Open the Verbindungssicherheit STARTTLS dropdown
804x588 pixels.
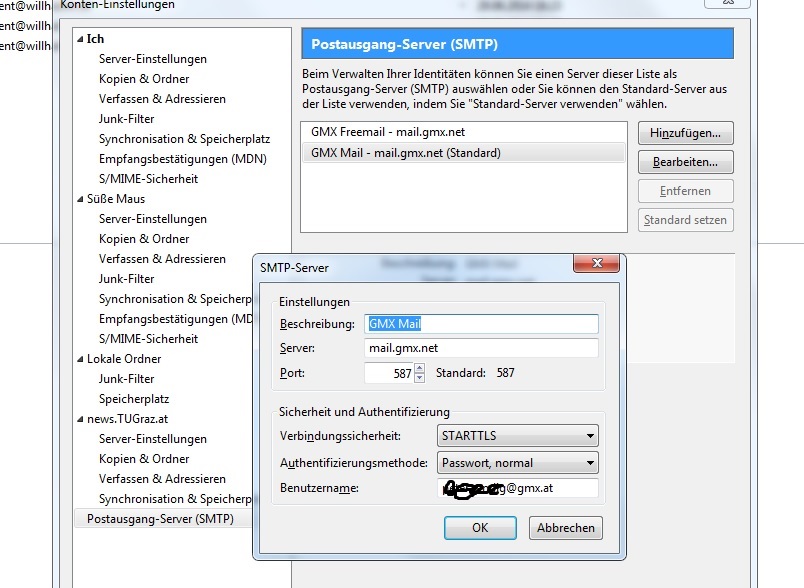click(517, 436)
